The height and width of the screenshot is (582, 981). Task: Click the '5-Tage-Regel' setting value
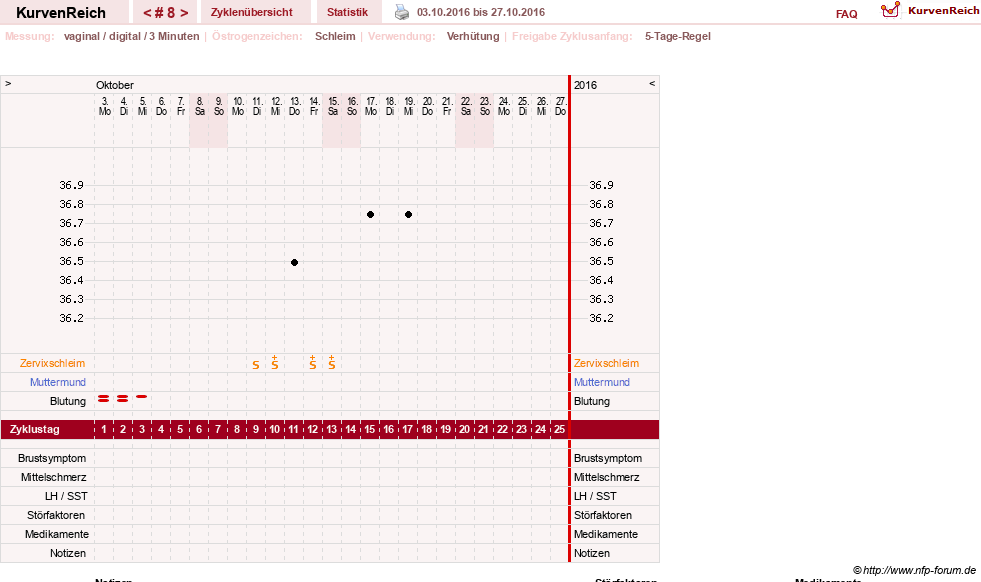click(678, 36)
